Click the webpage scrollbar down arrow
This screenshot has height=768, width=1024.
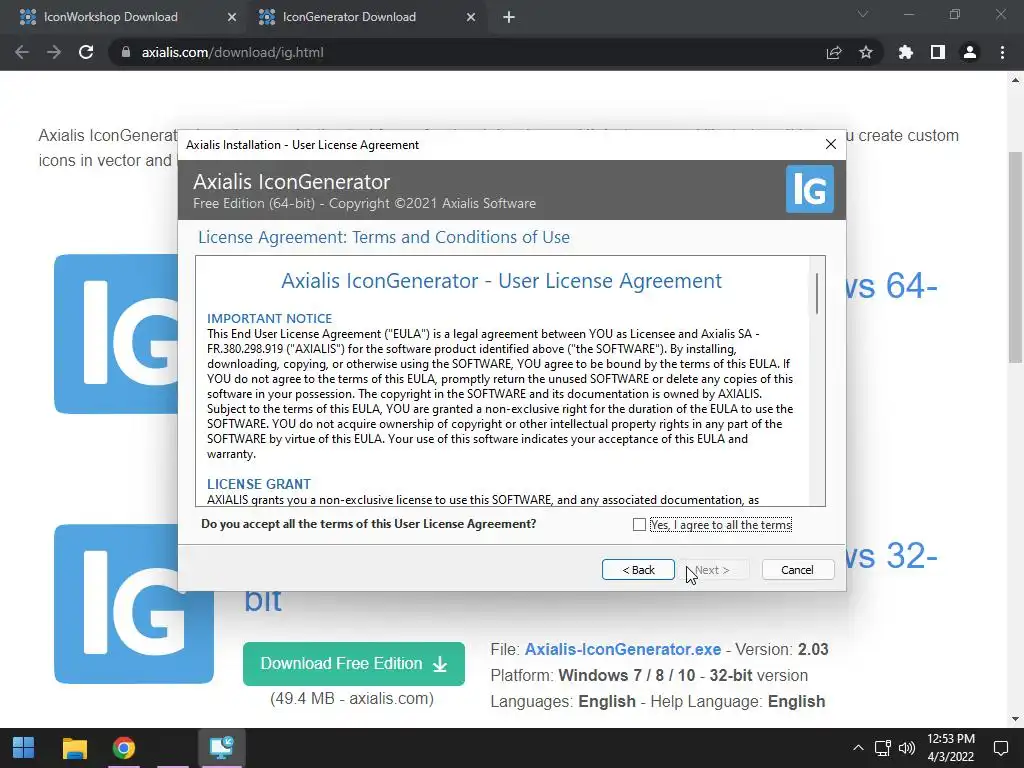click(x=1015, y=719)
